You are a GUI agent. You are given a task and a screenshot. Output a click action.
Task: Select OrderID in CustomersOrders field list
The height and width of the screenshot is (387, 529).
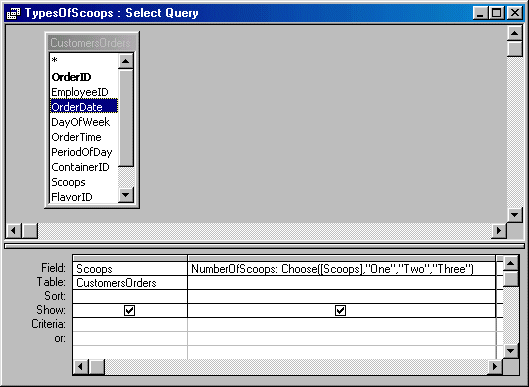click(84, 77)
